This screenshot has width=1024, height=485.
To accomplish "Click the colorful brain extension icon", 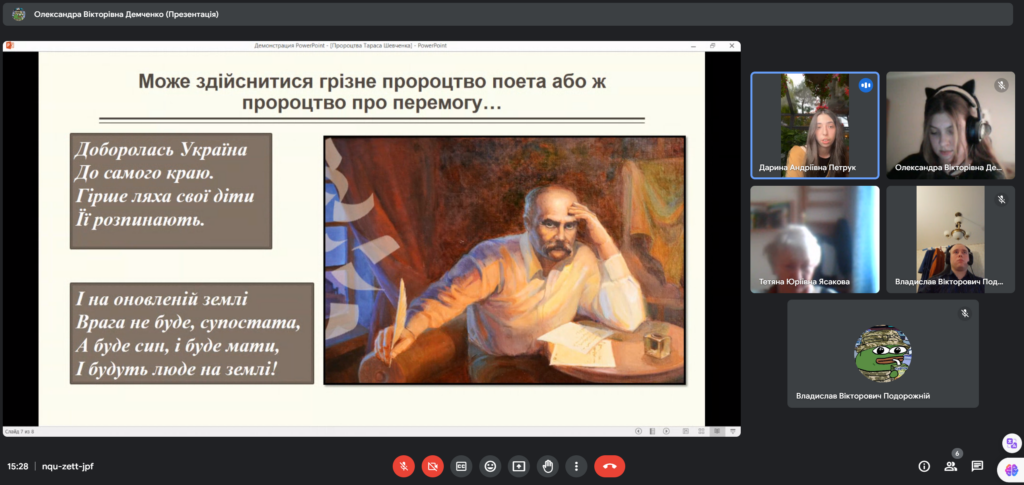I will point(1011,469).
